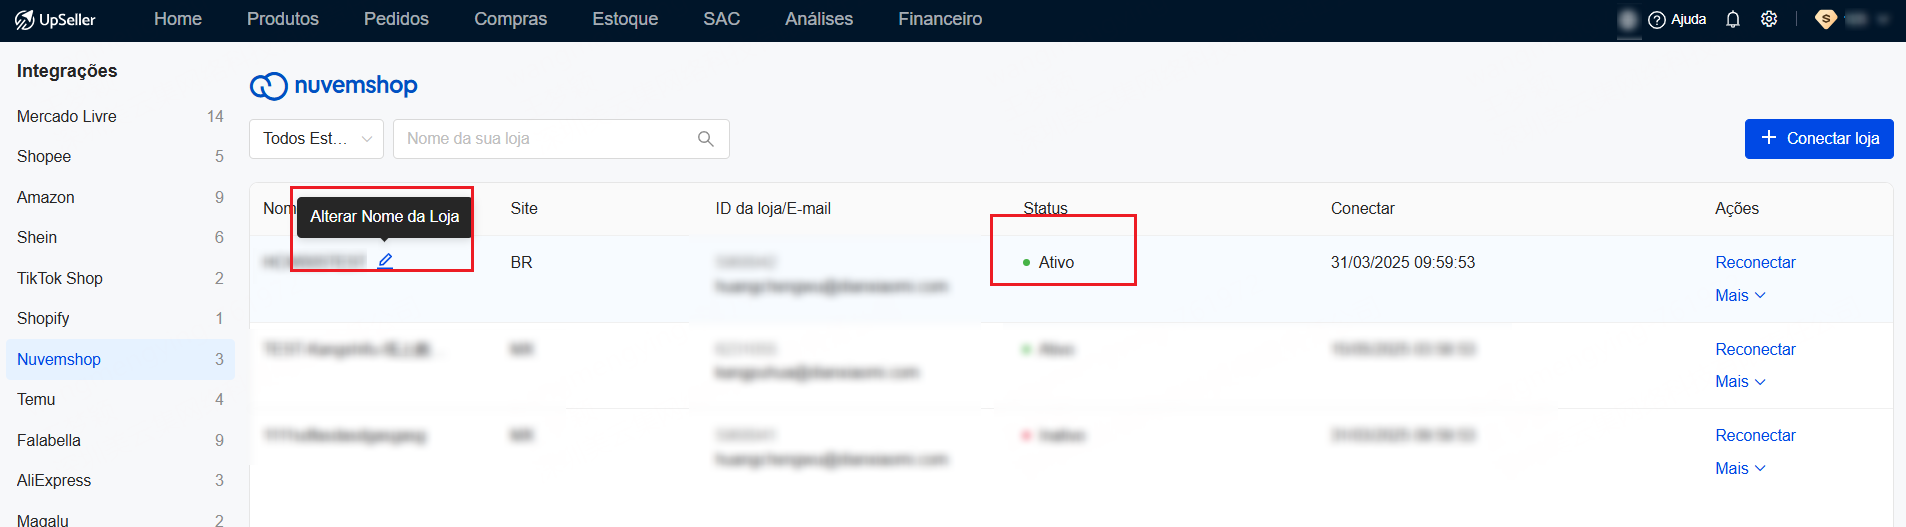Click the Ativo status in first row
Screen dimensions: 1906x527
[x=1048, y=262]
